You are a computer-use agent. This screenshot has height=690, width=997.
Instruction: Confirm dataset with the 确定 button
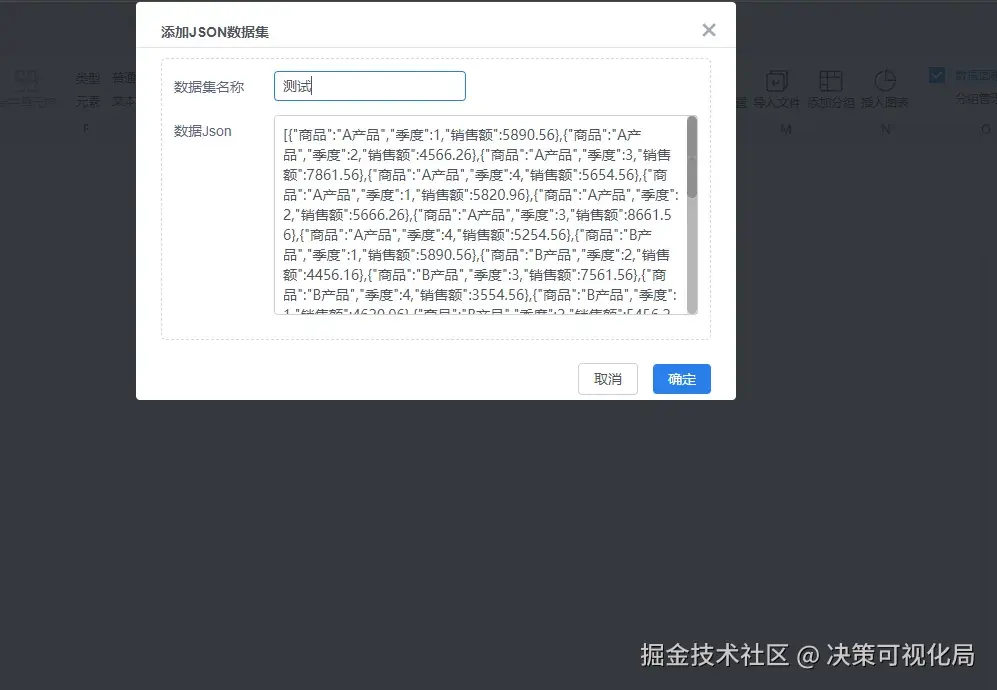pos(681,379)
